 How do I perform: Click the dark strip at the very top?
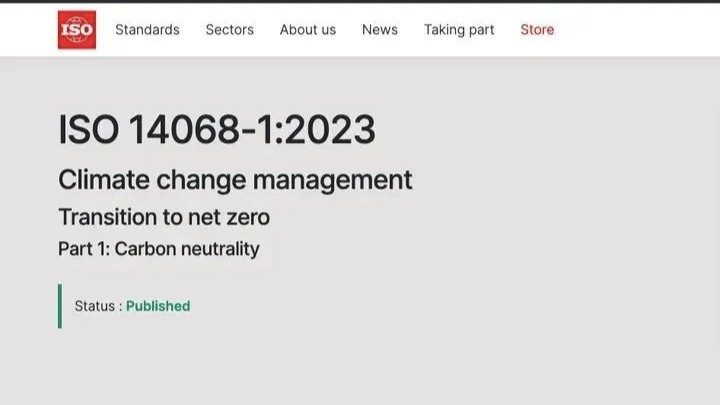click(x=360, y=1)
